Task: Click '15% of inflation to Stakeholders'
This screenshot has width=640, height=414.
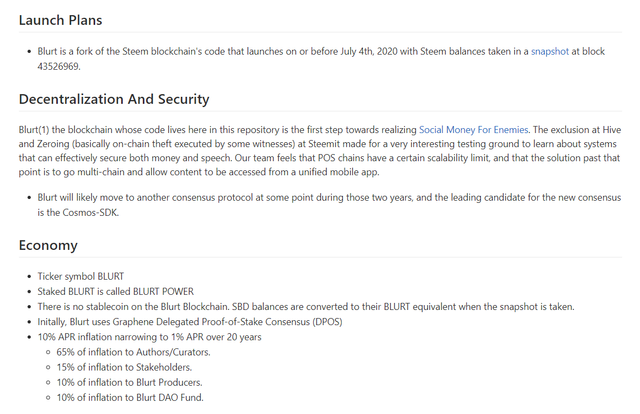Action: pos(124,367)
